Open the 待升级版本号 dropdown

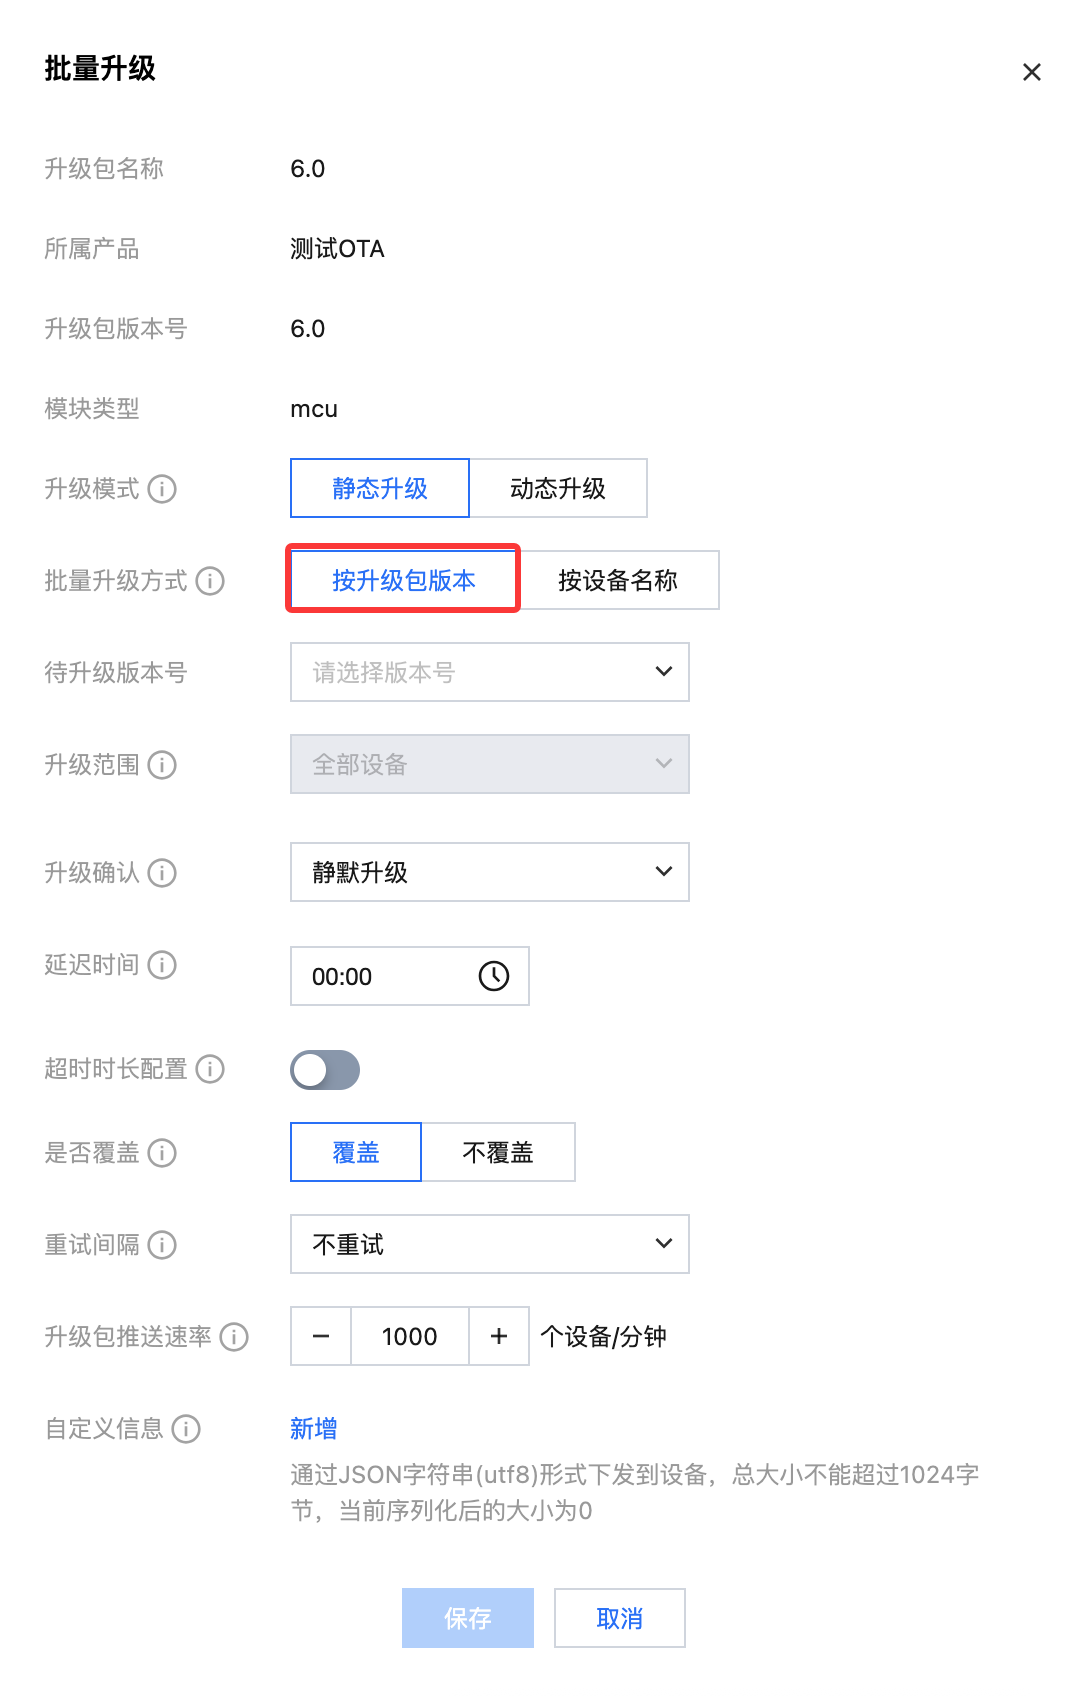[489, 672]
